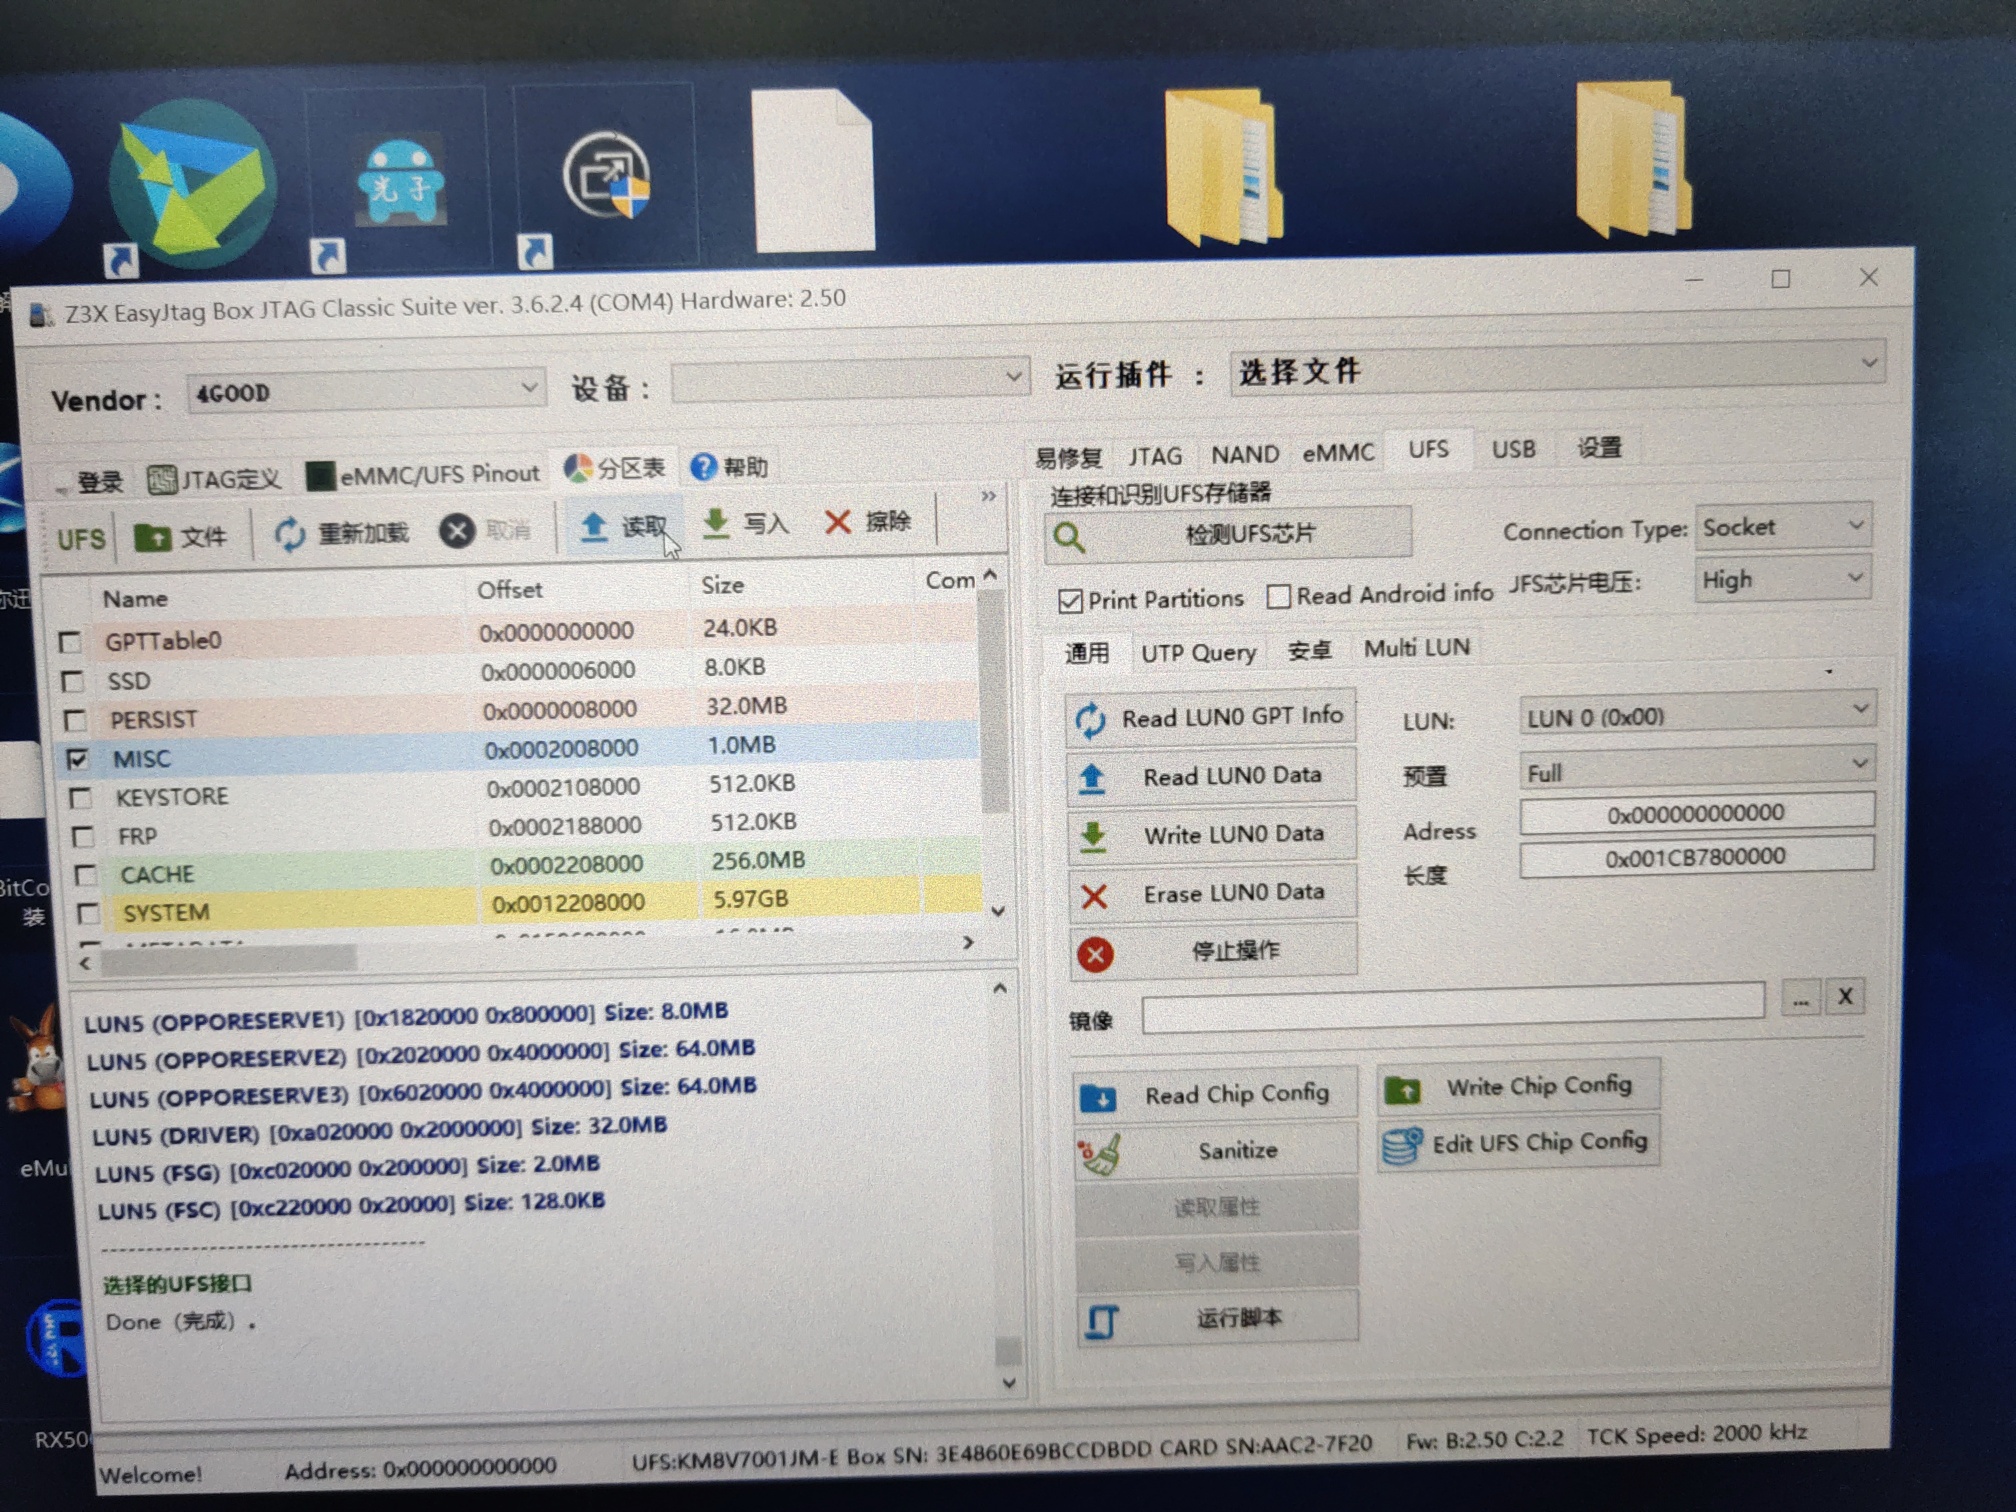This screenshot has width=2016, height=1512.
Task: Click the 重新加载 (reload) icon
Action: coord(290,534)
